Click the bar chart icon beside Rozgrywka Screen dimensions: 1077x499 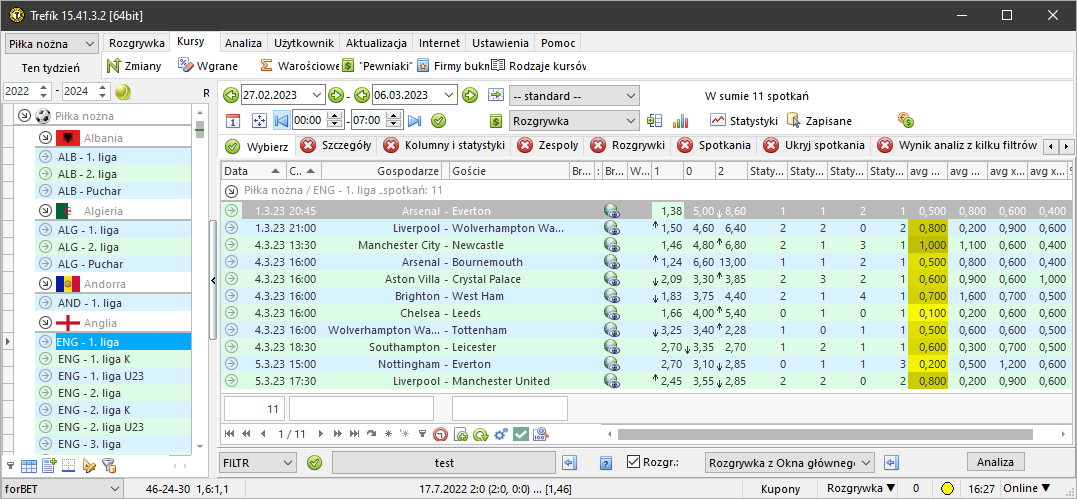681,121
